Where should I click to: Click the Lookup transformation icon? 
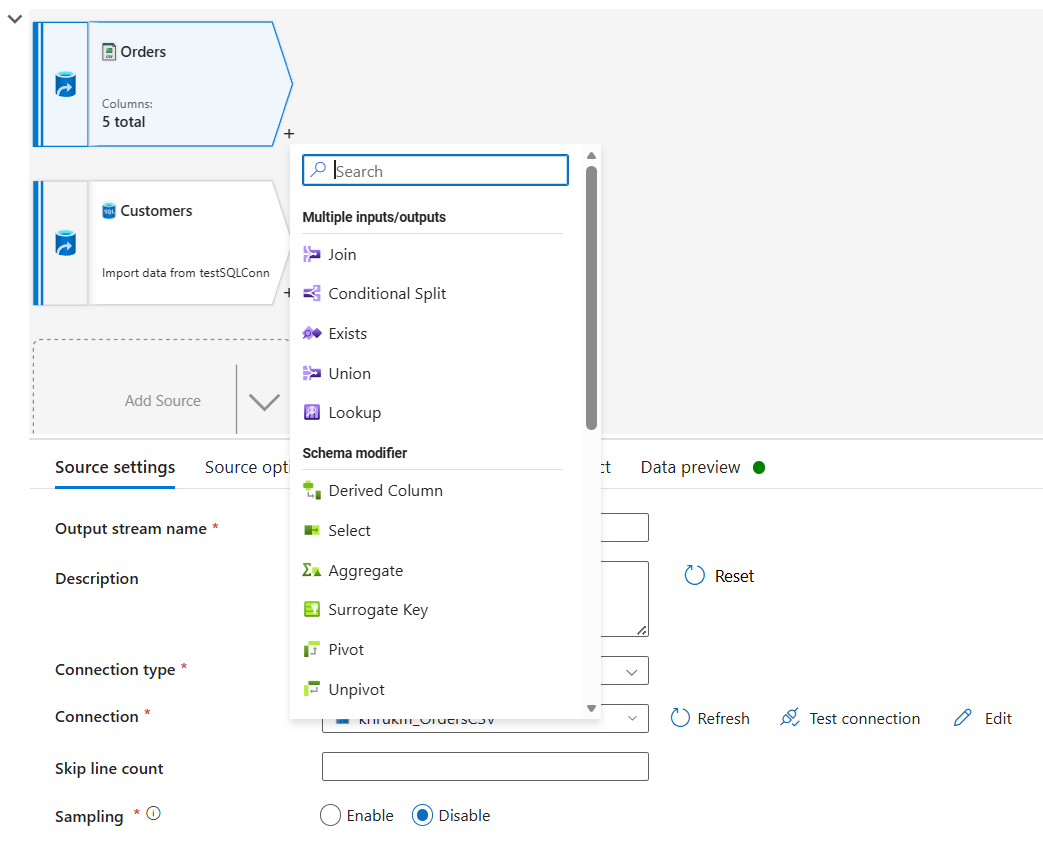point(311,412)
